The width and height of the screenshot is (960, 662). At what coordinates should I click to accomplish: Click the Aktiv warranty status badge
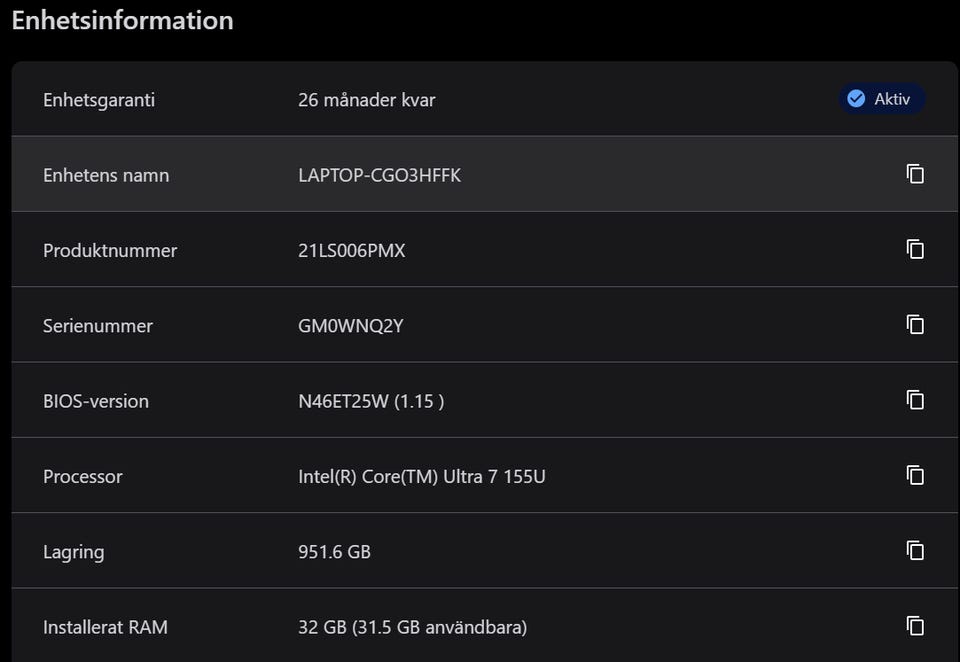click(881, 99)
